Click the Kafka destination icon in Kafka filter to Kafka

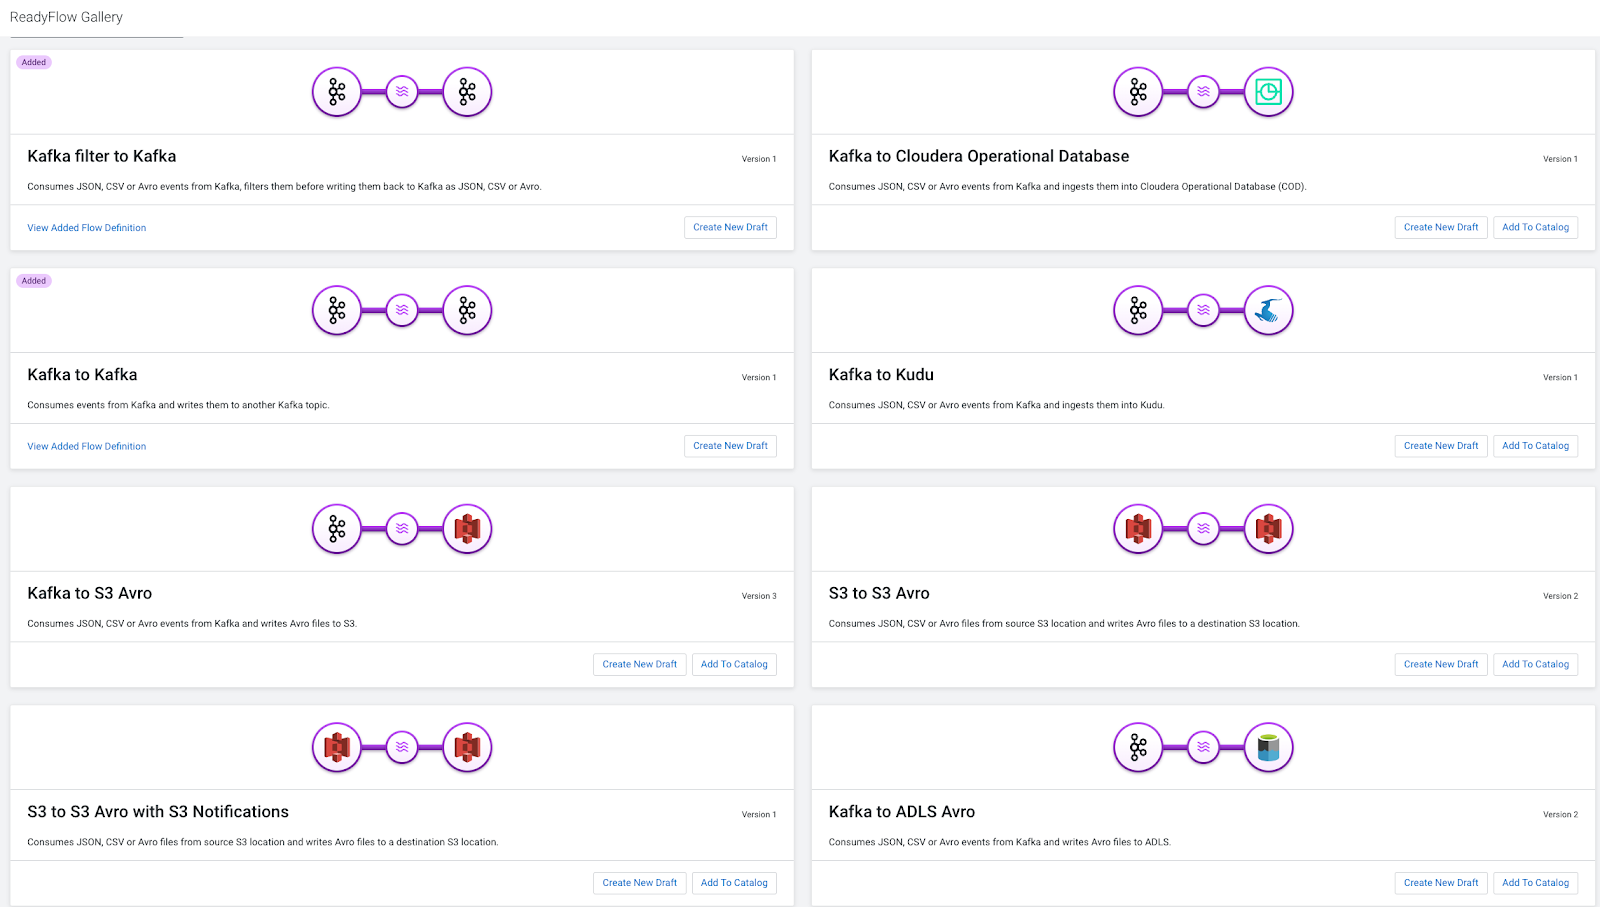(467, 92)
